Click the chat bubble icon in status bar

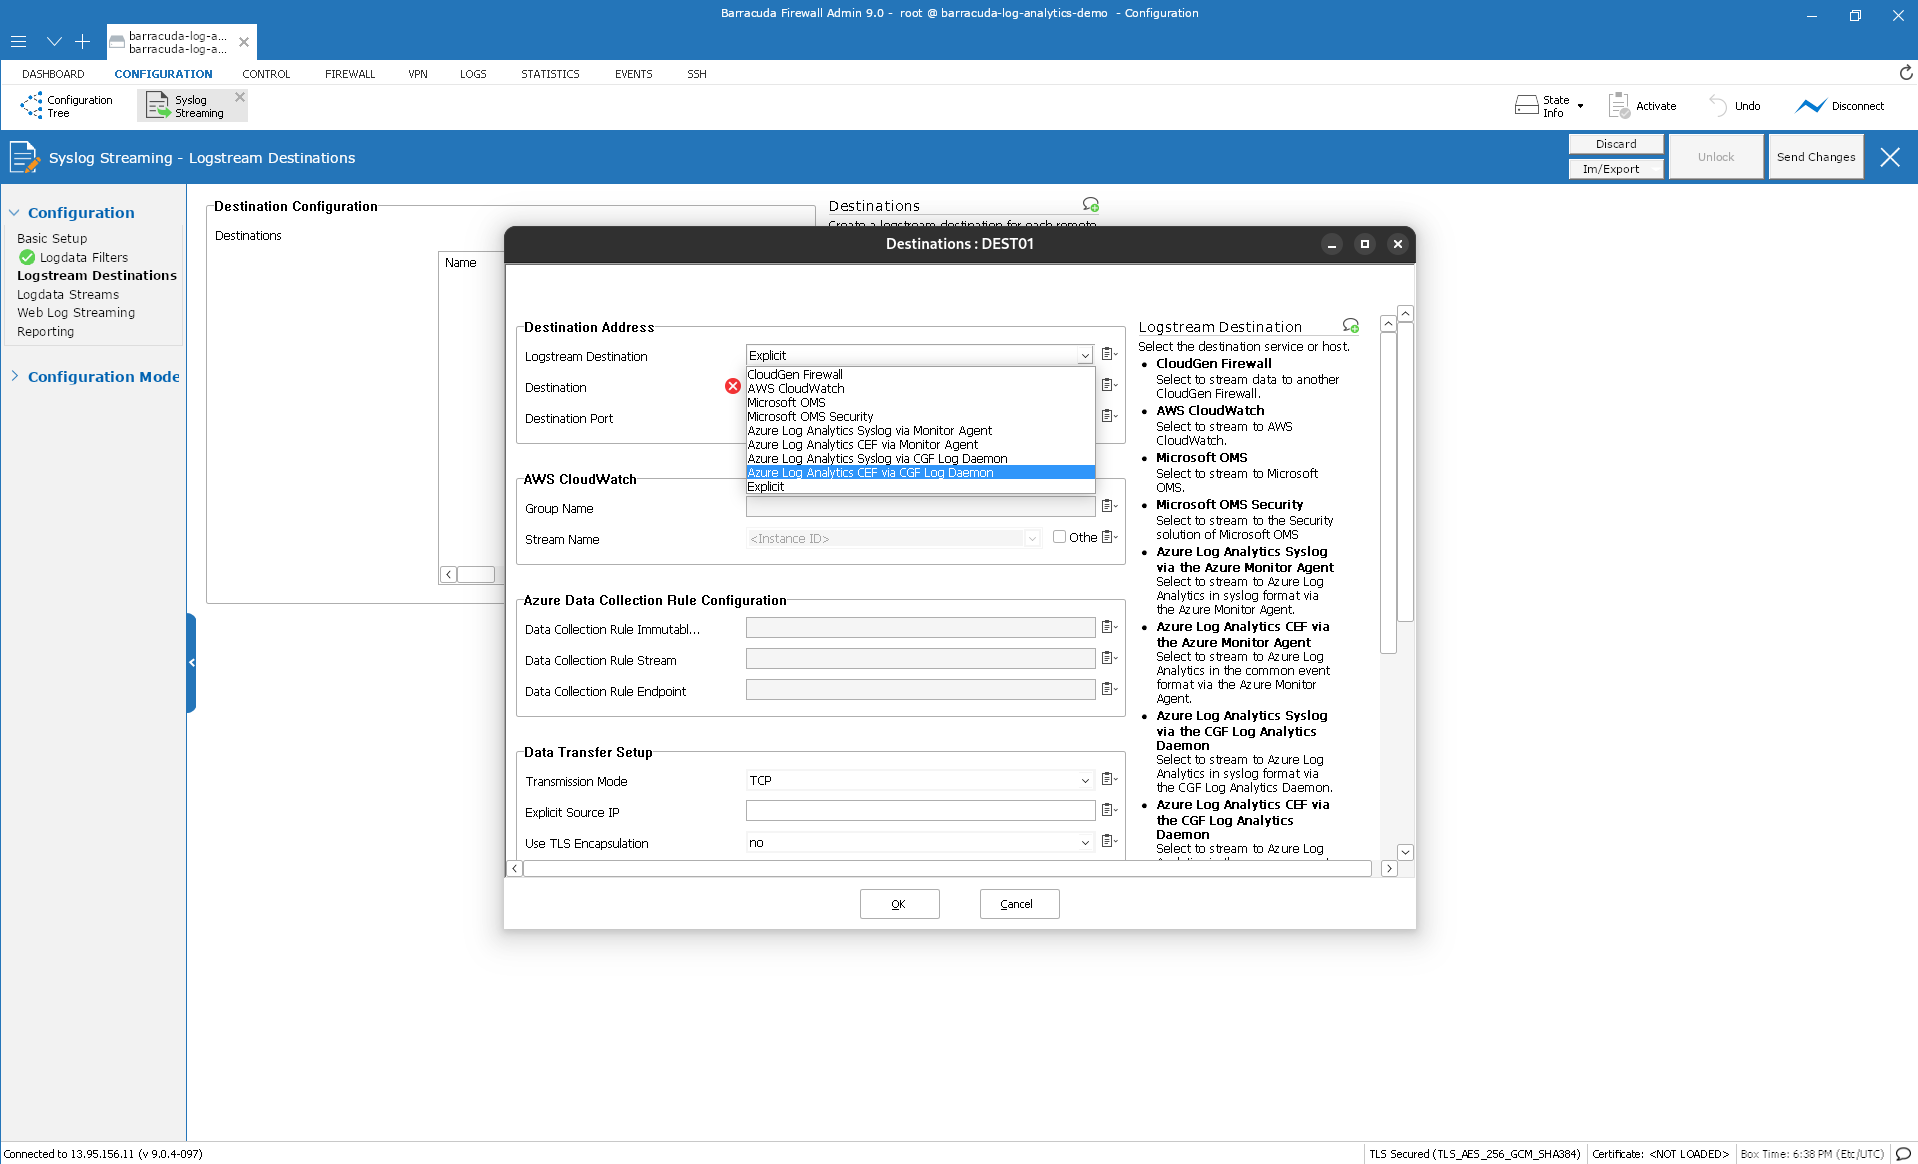[1903, 1153]
